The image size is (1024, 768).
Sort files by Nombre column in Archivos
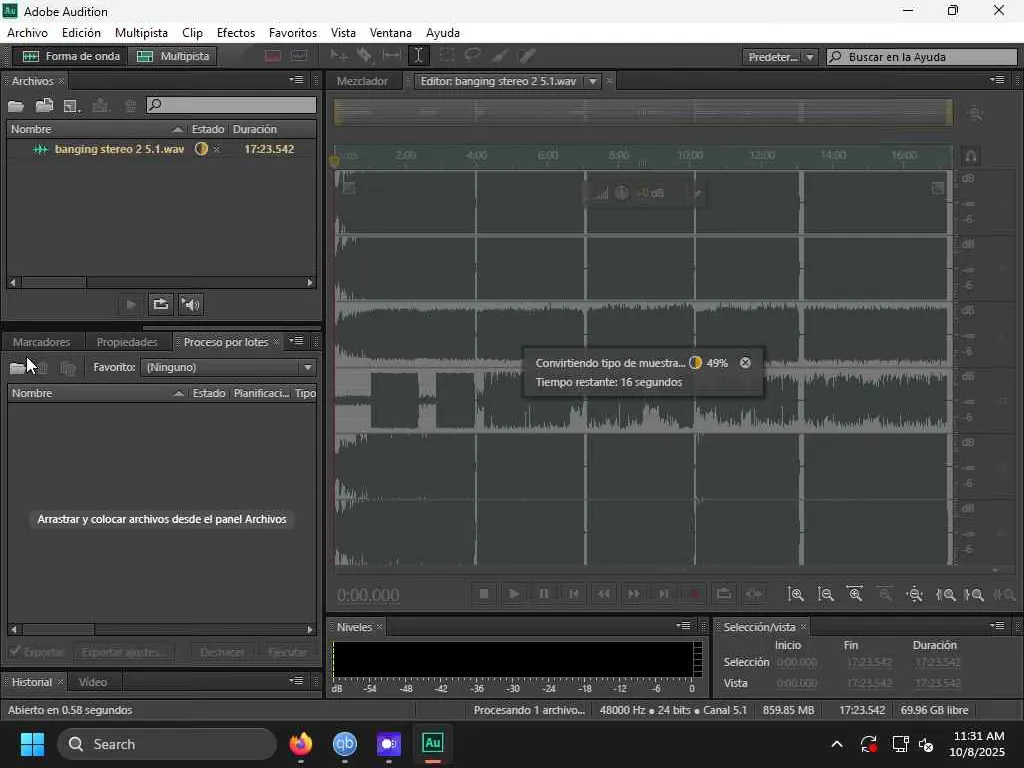(x=97, y=129)
